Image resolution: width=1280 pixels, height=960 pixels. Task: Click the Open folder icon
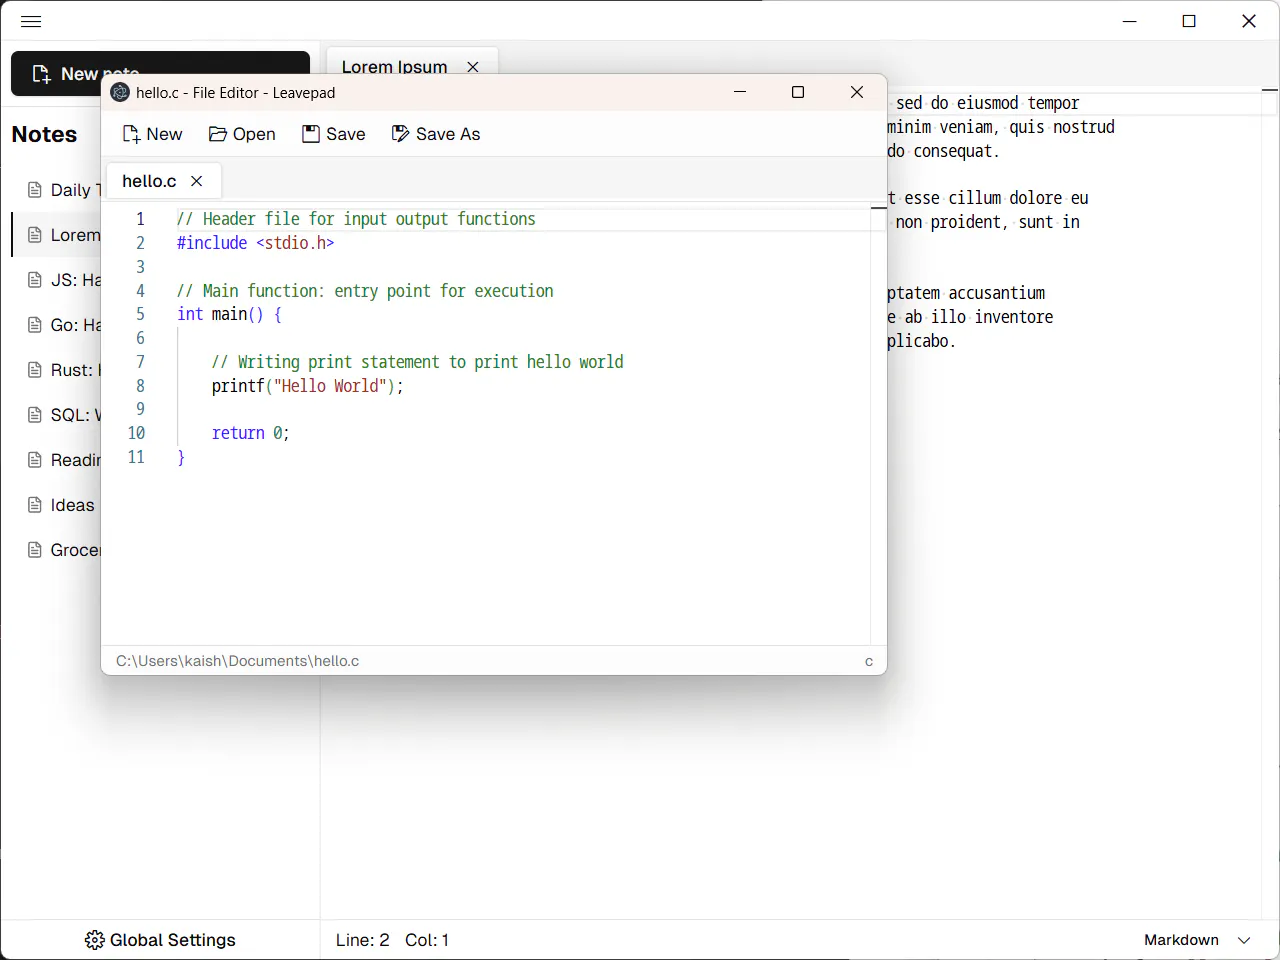217,134
